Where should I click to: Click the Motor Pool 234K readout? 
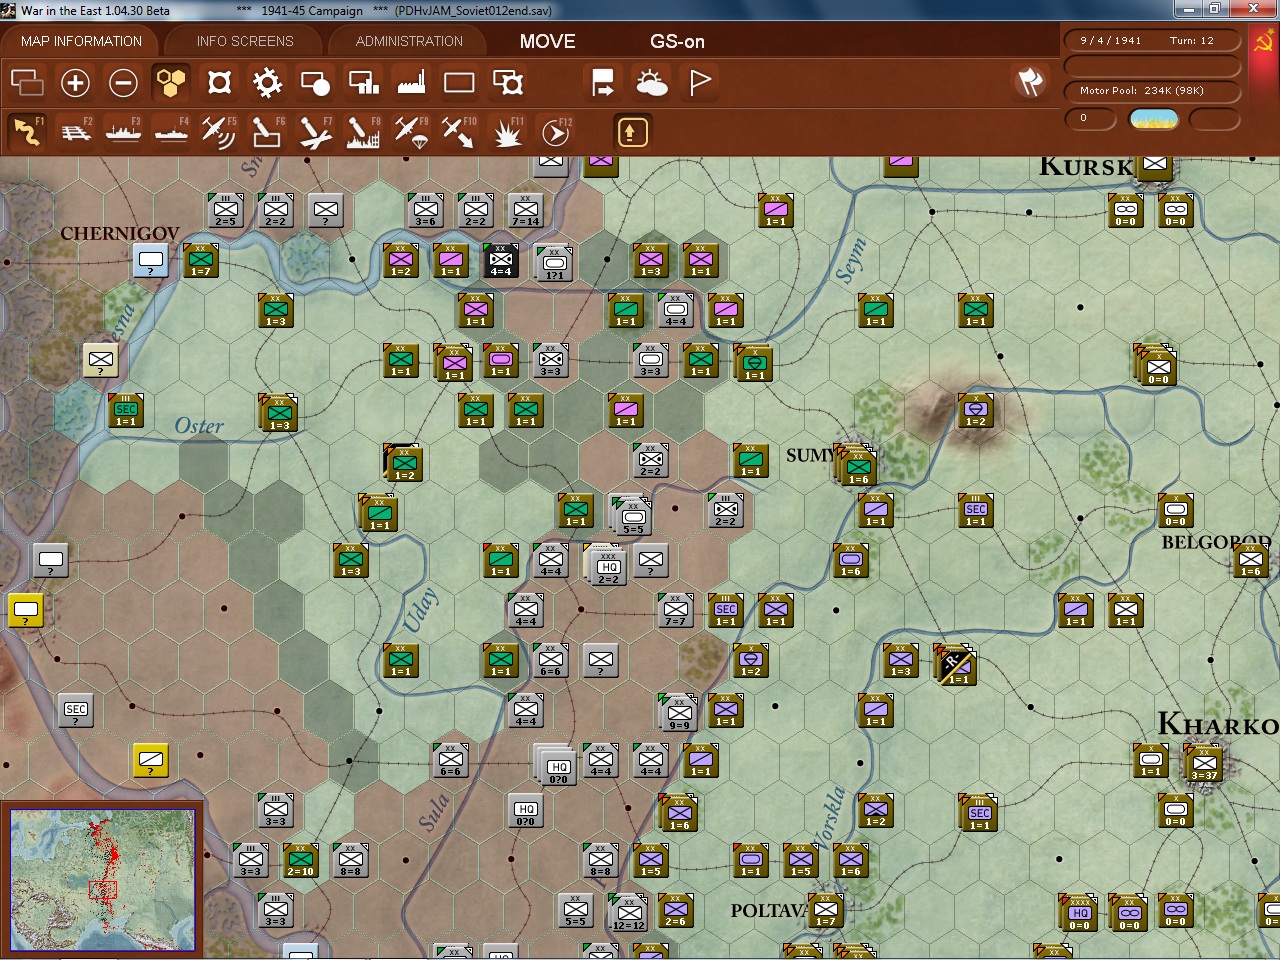(1152, 90)
